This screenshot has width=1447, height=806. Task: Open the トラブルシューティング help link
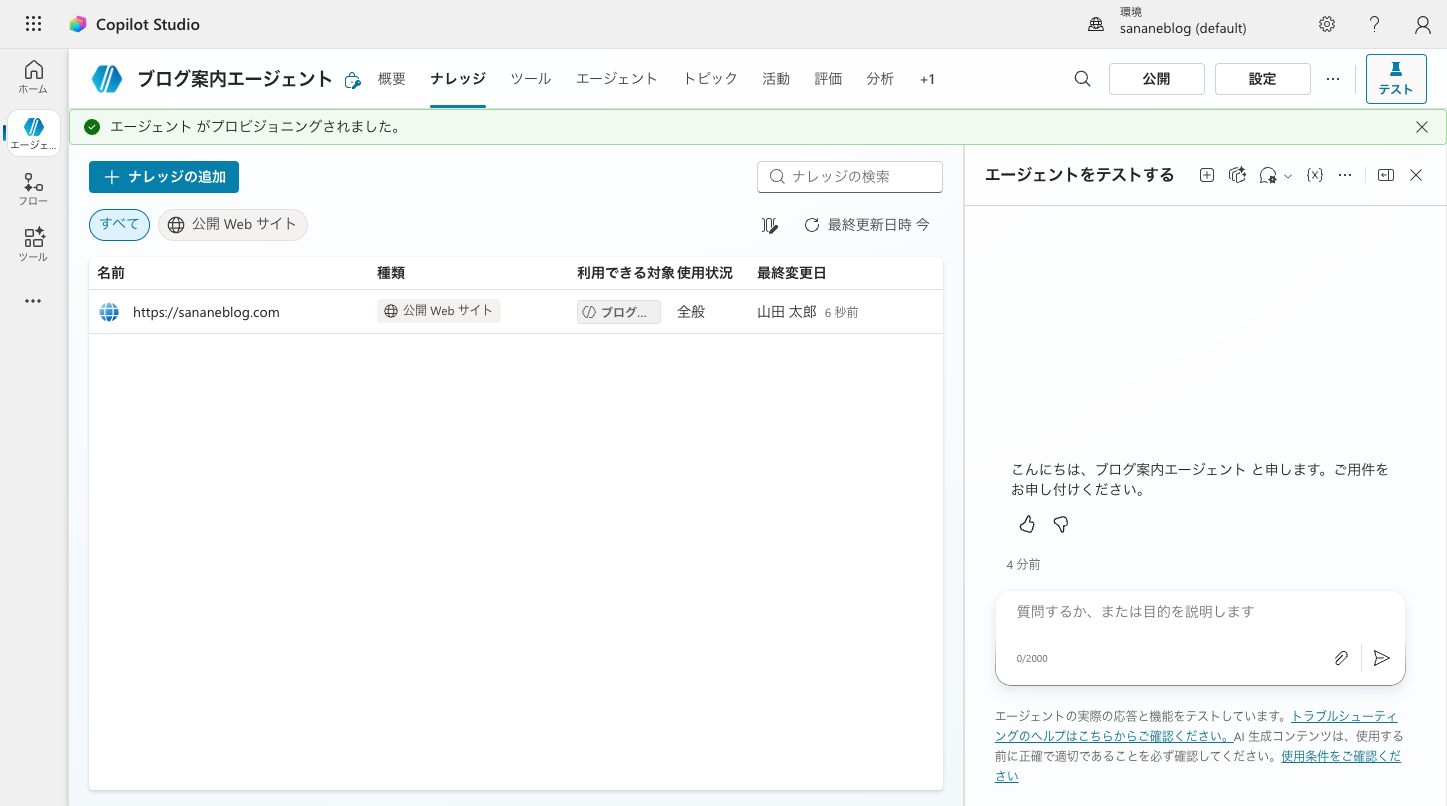pos(1196,726)
